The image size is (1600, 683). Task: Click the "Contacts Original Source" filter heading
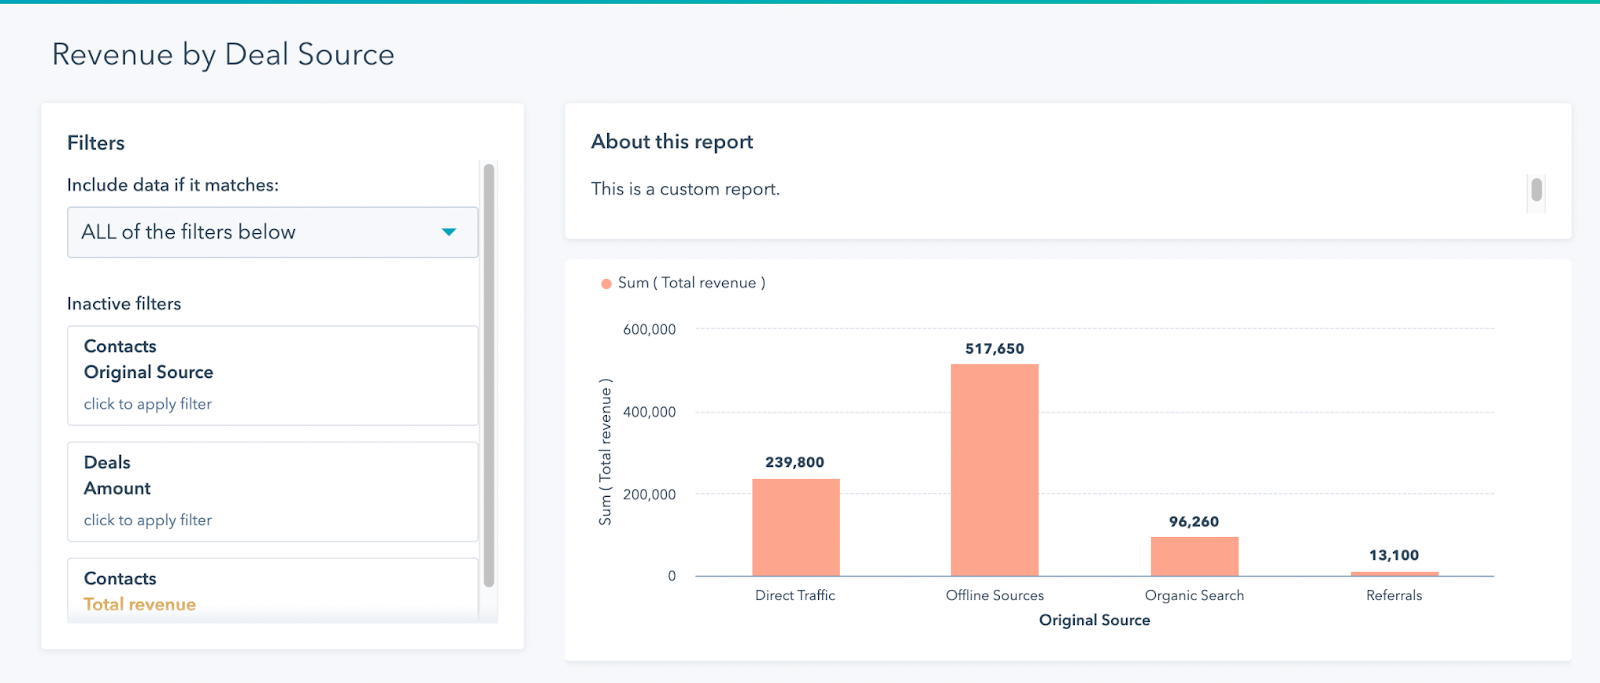click(148, 359)
